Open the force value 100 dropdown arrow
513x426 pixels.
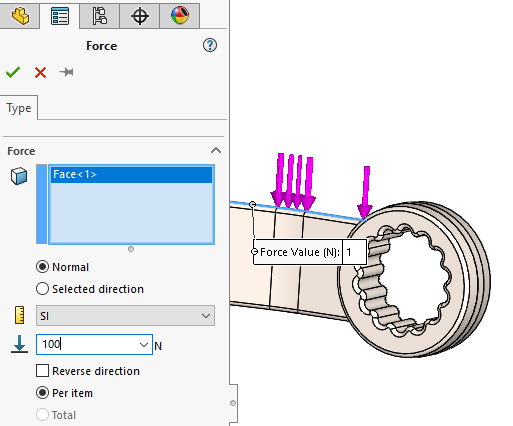pyautogui.click(x=144, y=344)
